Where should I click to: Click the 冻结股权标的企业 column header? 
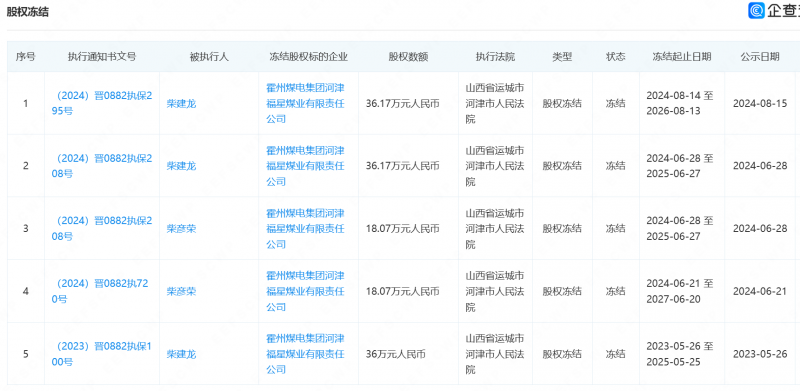(308, 57)
